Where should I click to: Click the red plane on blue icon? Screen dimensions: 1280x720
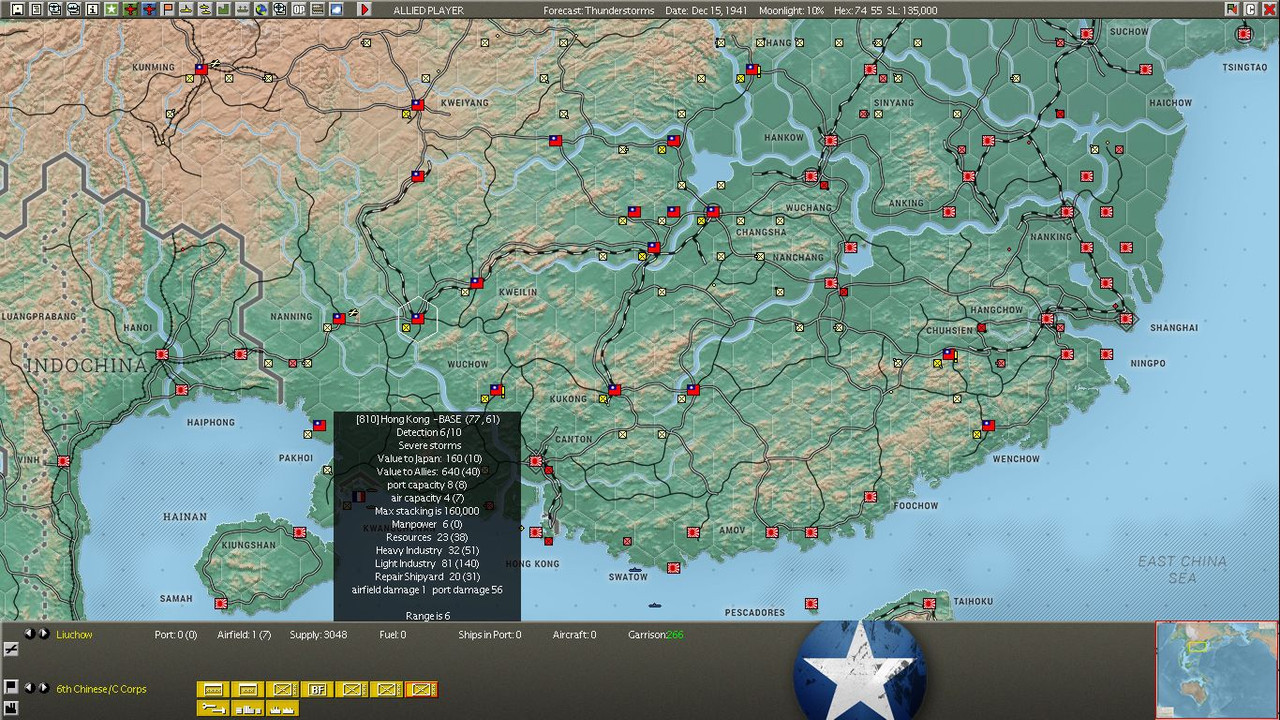coord(149,9)
